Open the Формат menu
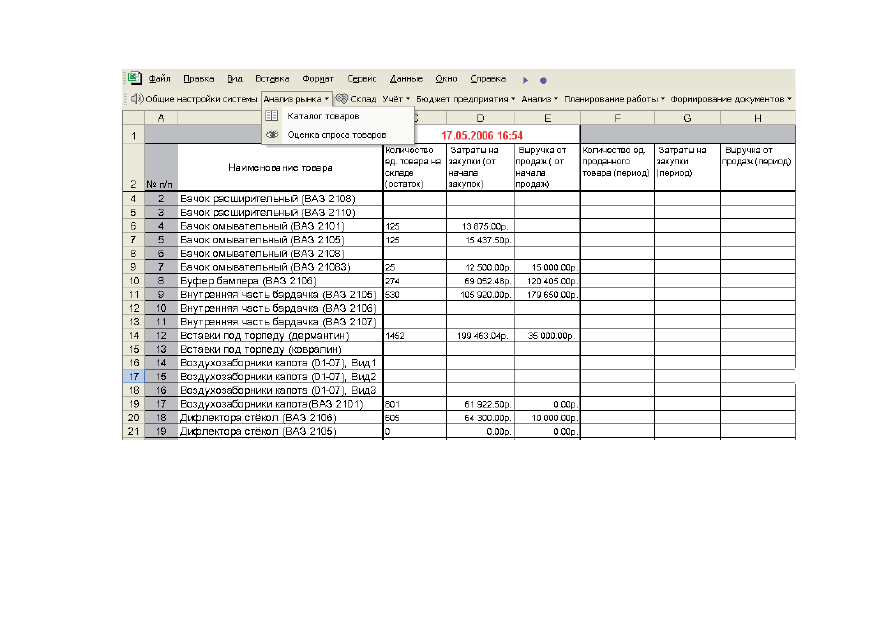This screenshot has width=893, height=629. point(318,79)
